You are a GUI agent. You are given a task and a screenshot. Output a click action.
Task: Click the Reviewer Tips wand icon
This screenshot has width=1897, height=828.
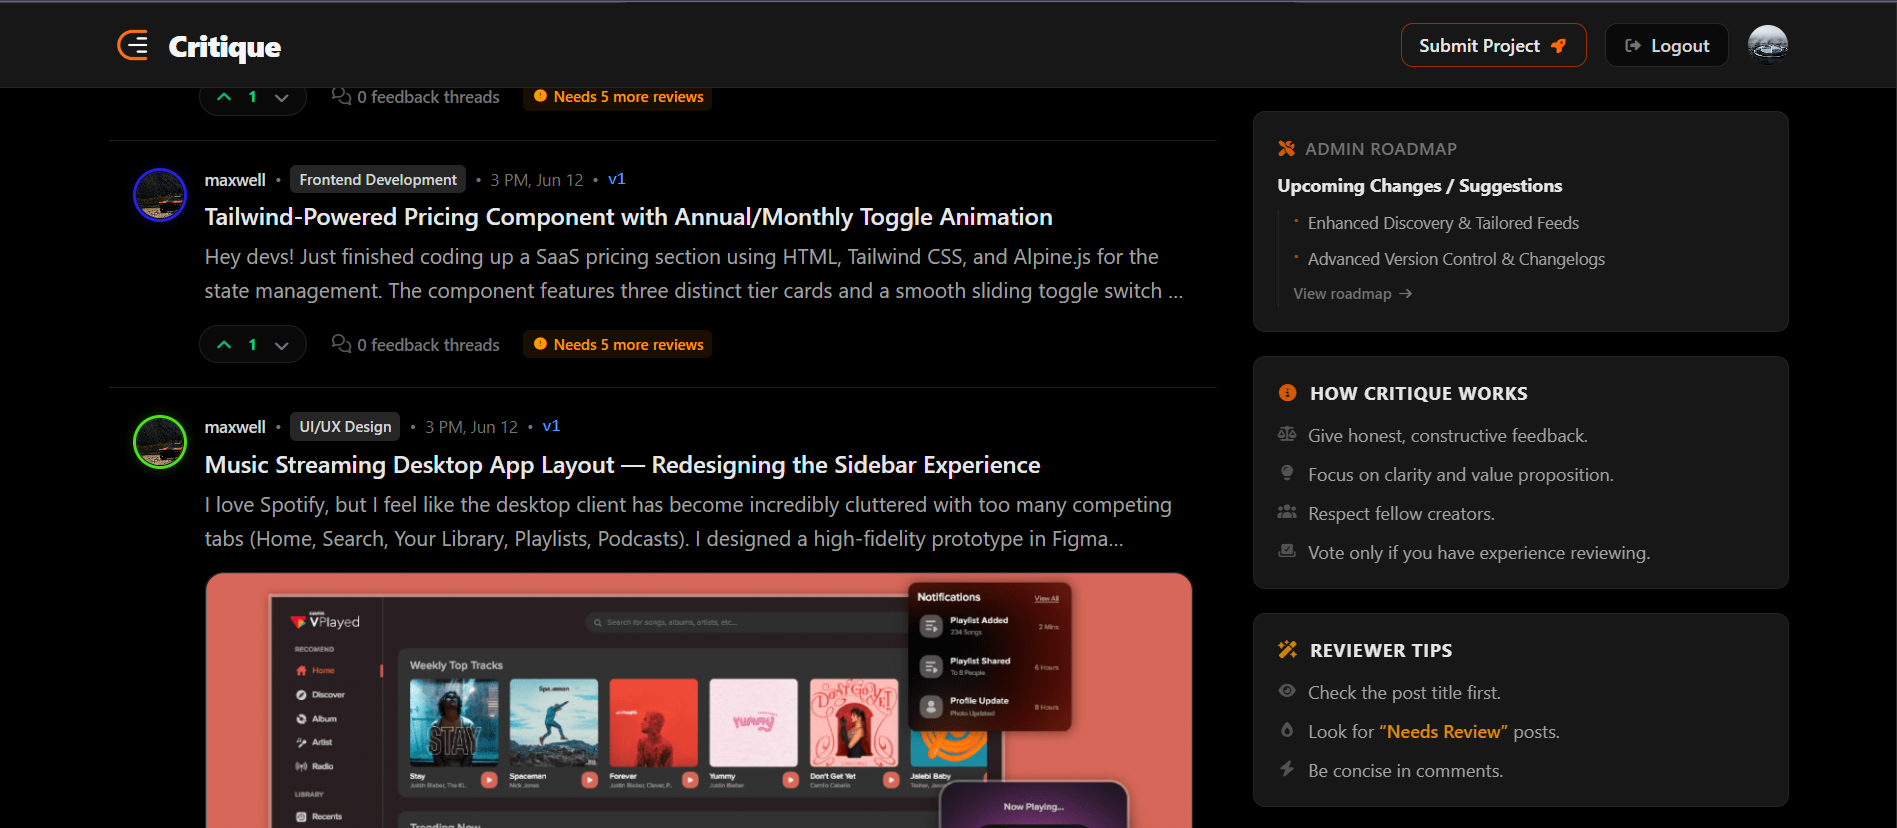(1287, 650)
